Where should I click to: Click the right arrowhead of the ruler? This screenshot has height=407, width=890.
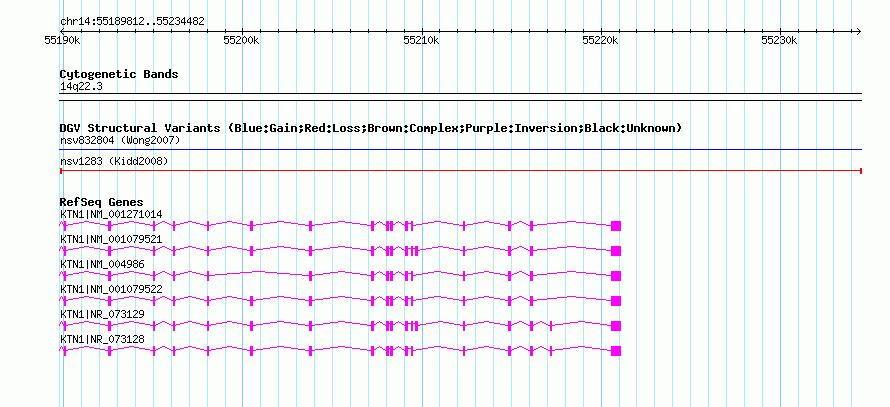pyautogui.click(x=859, y=32)
